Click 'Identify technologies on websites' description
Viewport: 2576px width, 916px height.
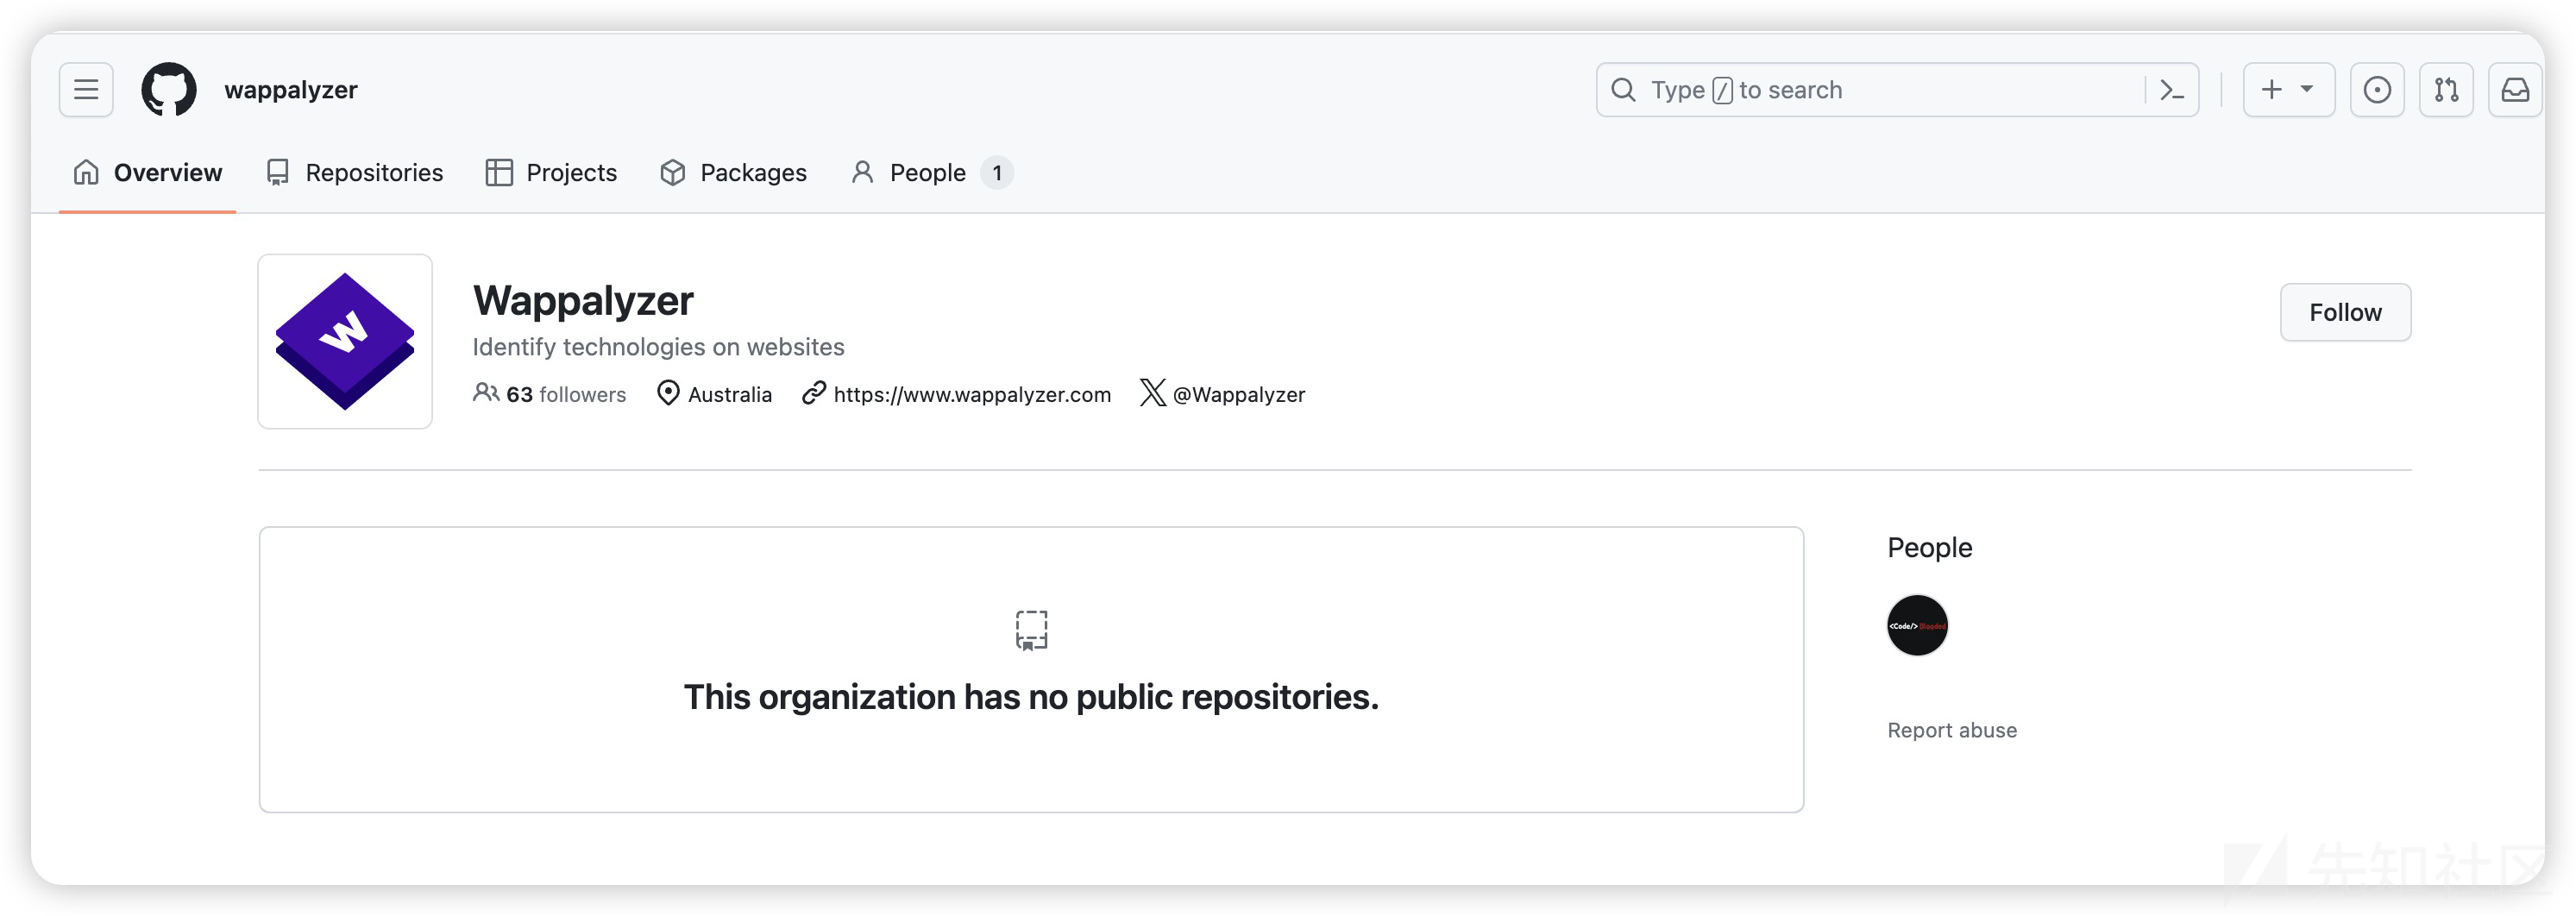point(658,347)
